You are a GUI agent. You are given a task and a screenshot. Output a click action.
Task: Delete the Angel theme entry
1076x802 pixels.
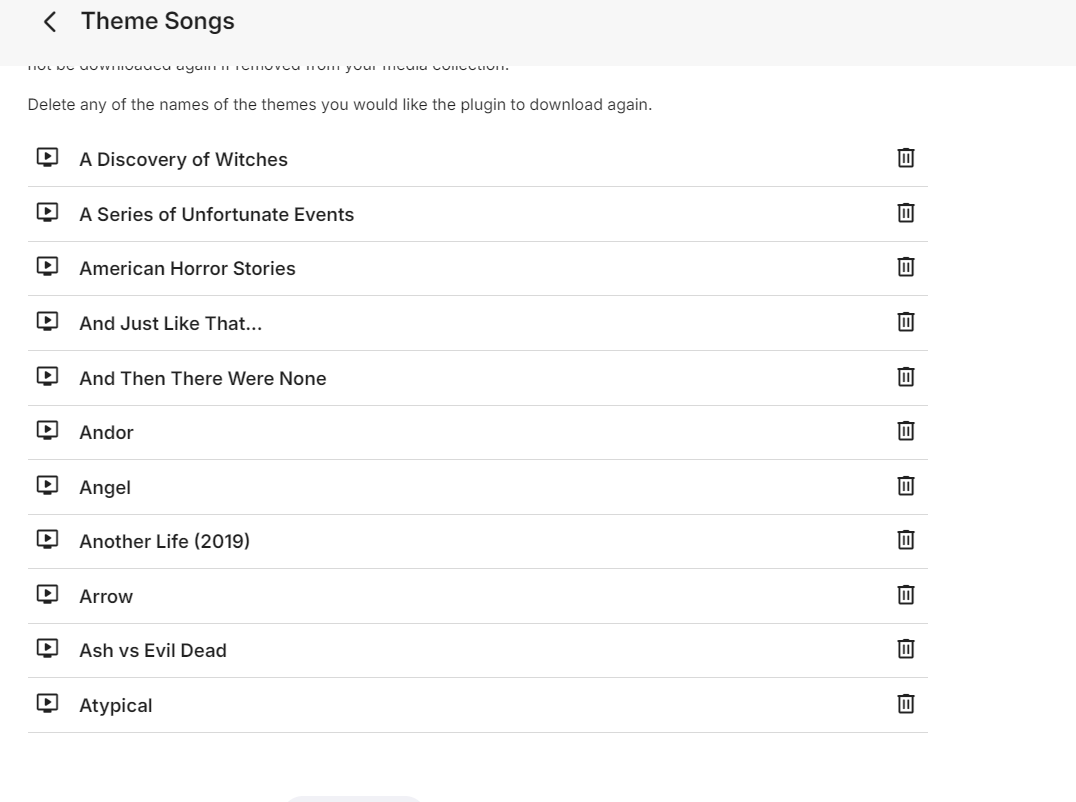pos(905,486)
